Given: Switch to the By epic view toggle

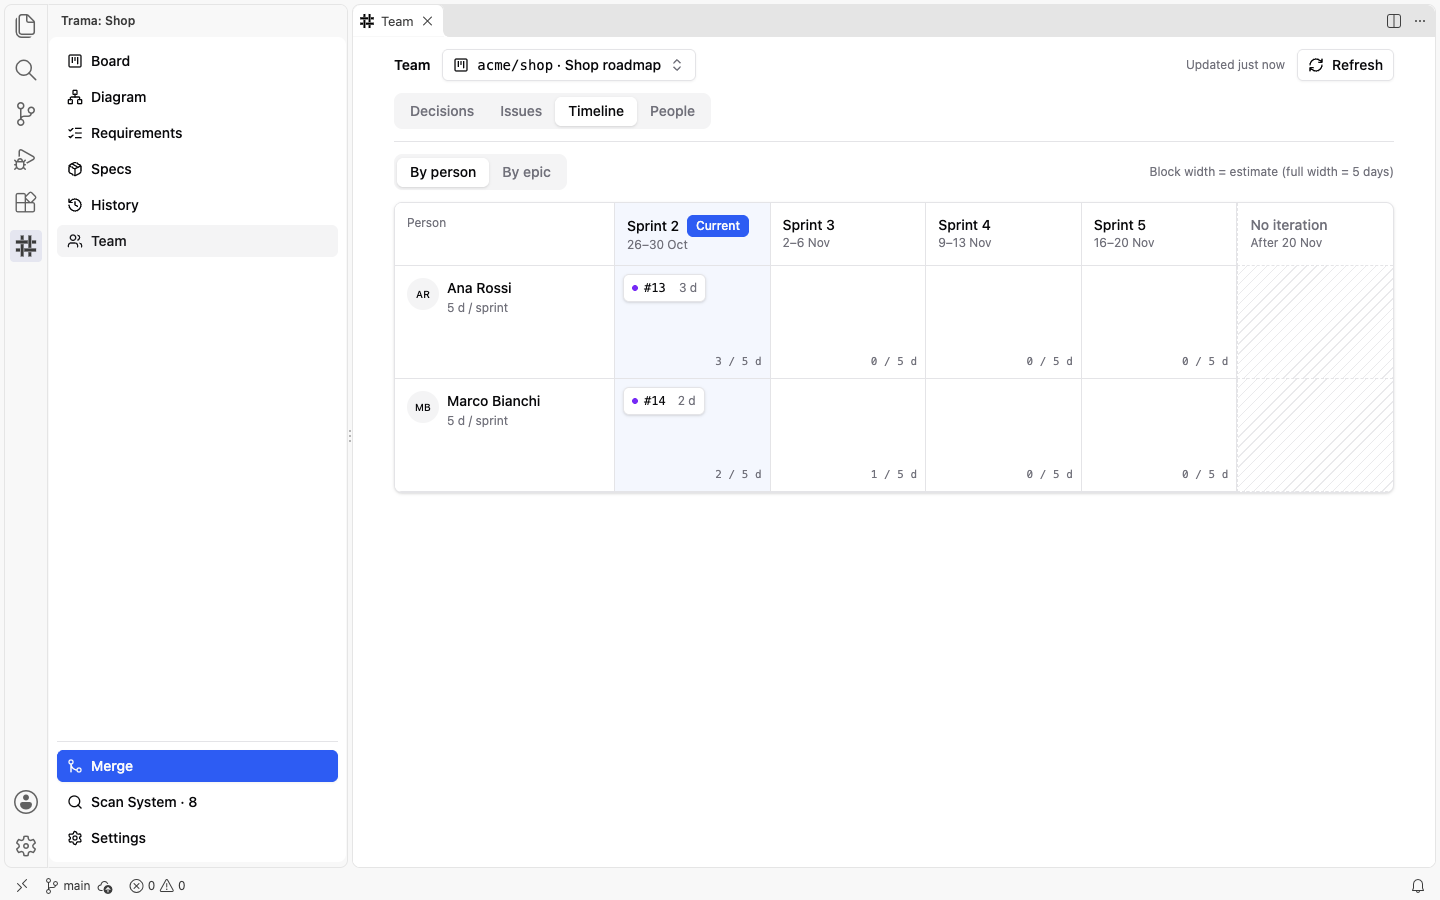Looking at the screenshot, I should click(526, 172).
